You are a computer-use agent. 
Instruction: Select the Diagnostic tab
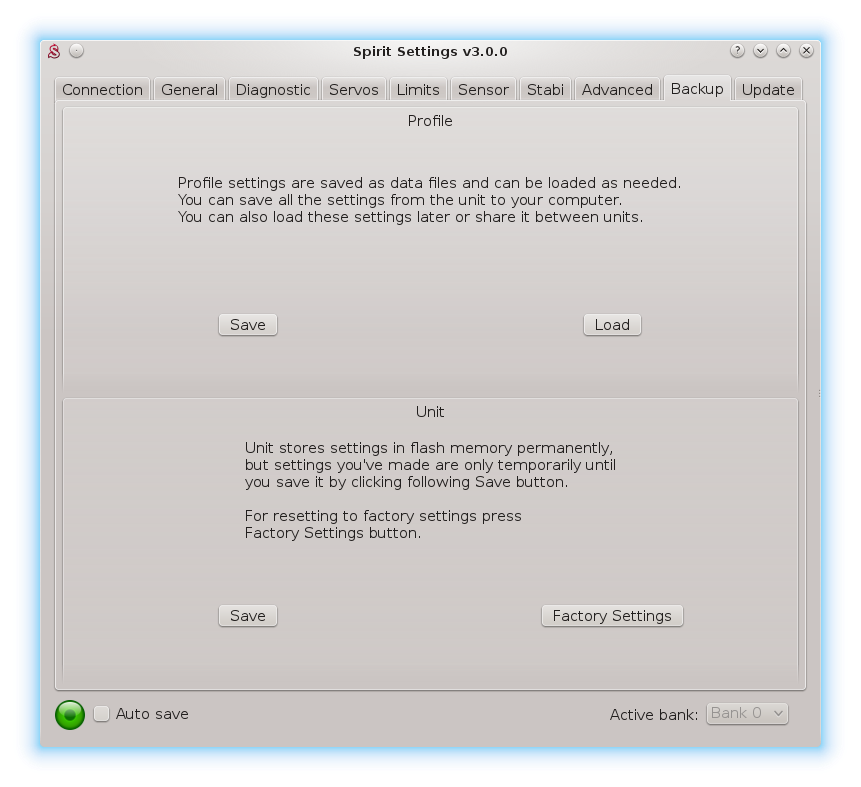pos(273,90)
